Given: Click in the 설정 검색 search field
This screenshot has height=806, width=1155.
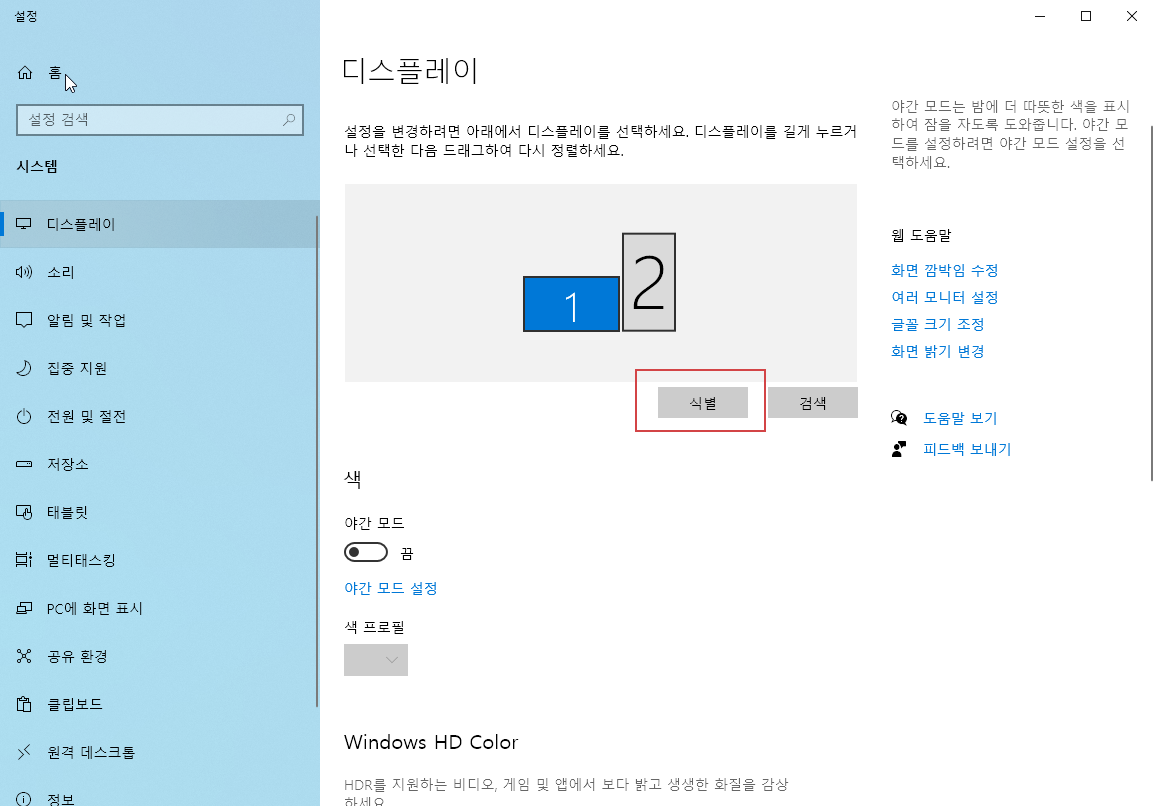Looking at the screenshot, I should click(x=160, y=119).
